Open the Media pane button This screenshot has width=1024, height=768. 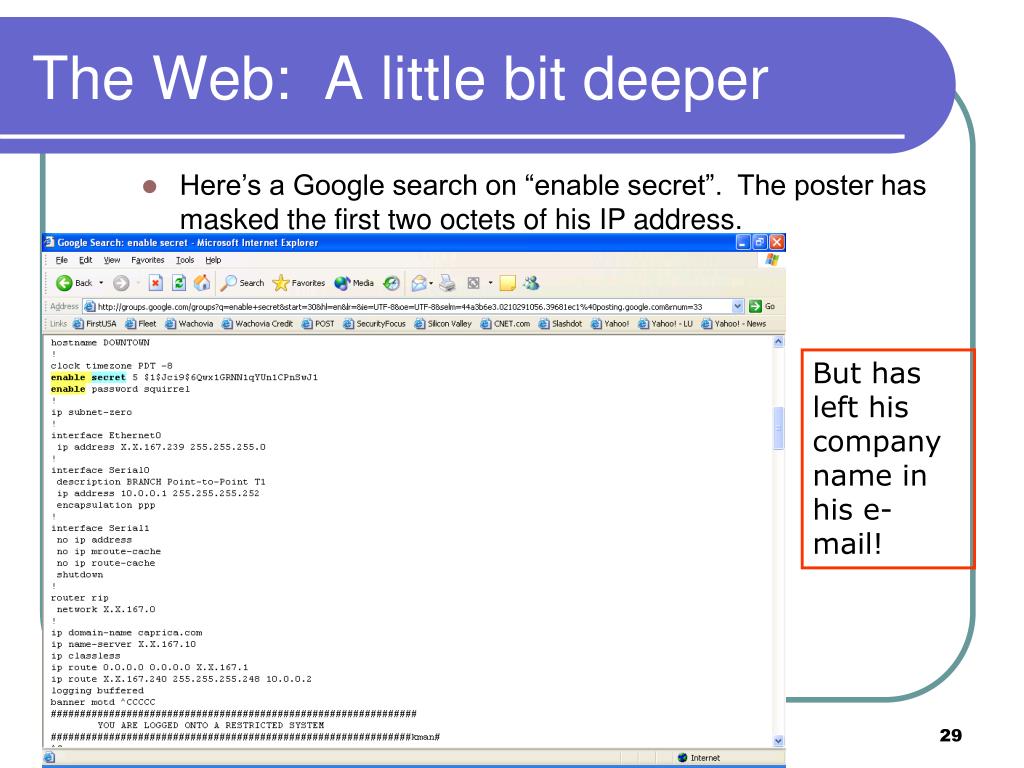coord(354,283)
